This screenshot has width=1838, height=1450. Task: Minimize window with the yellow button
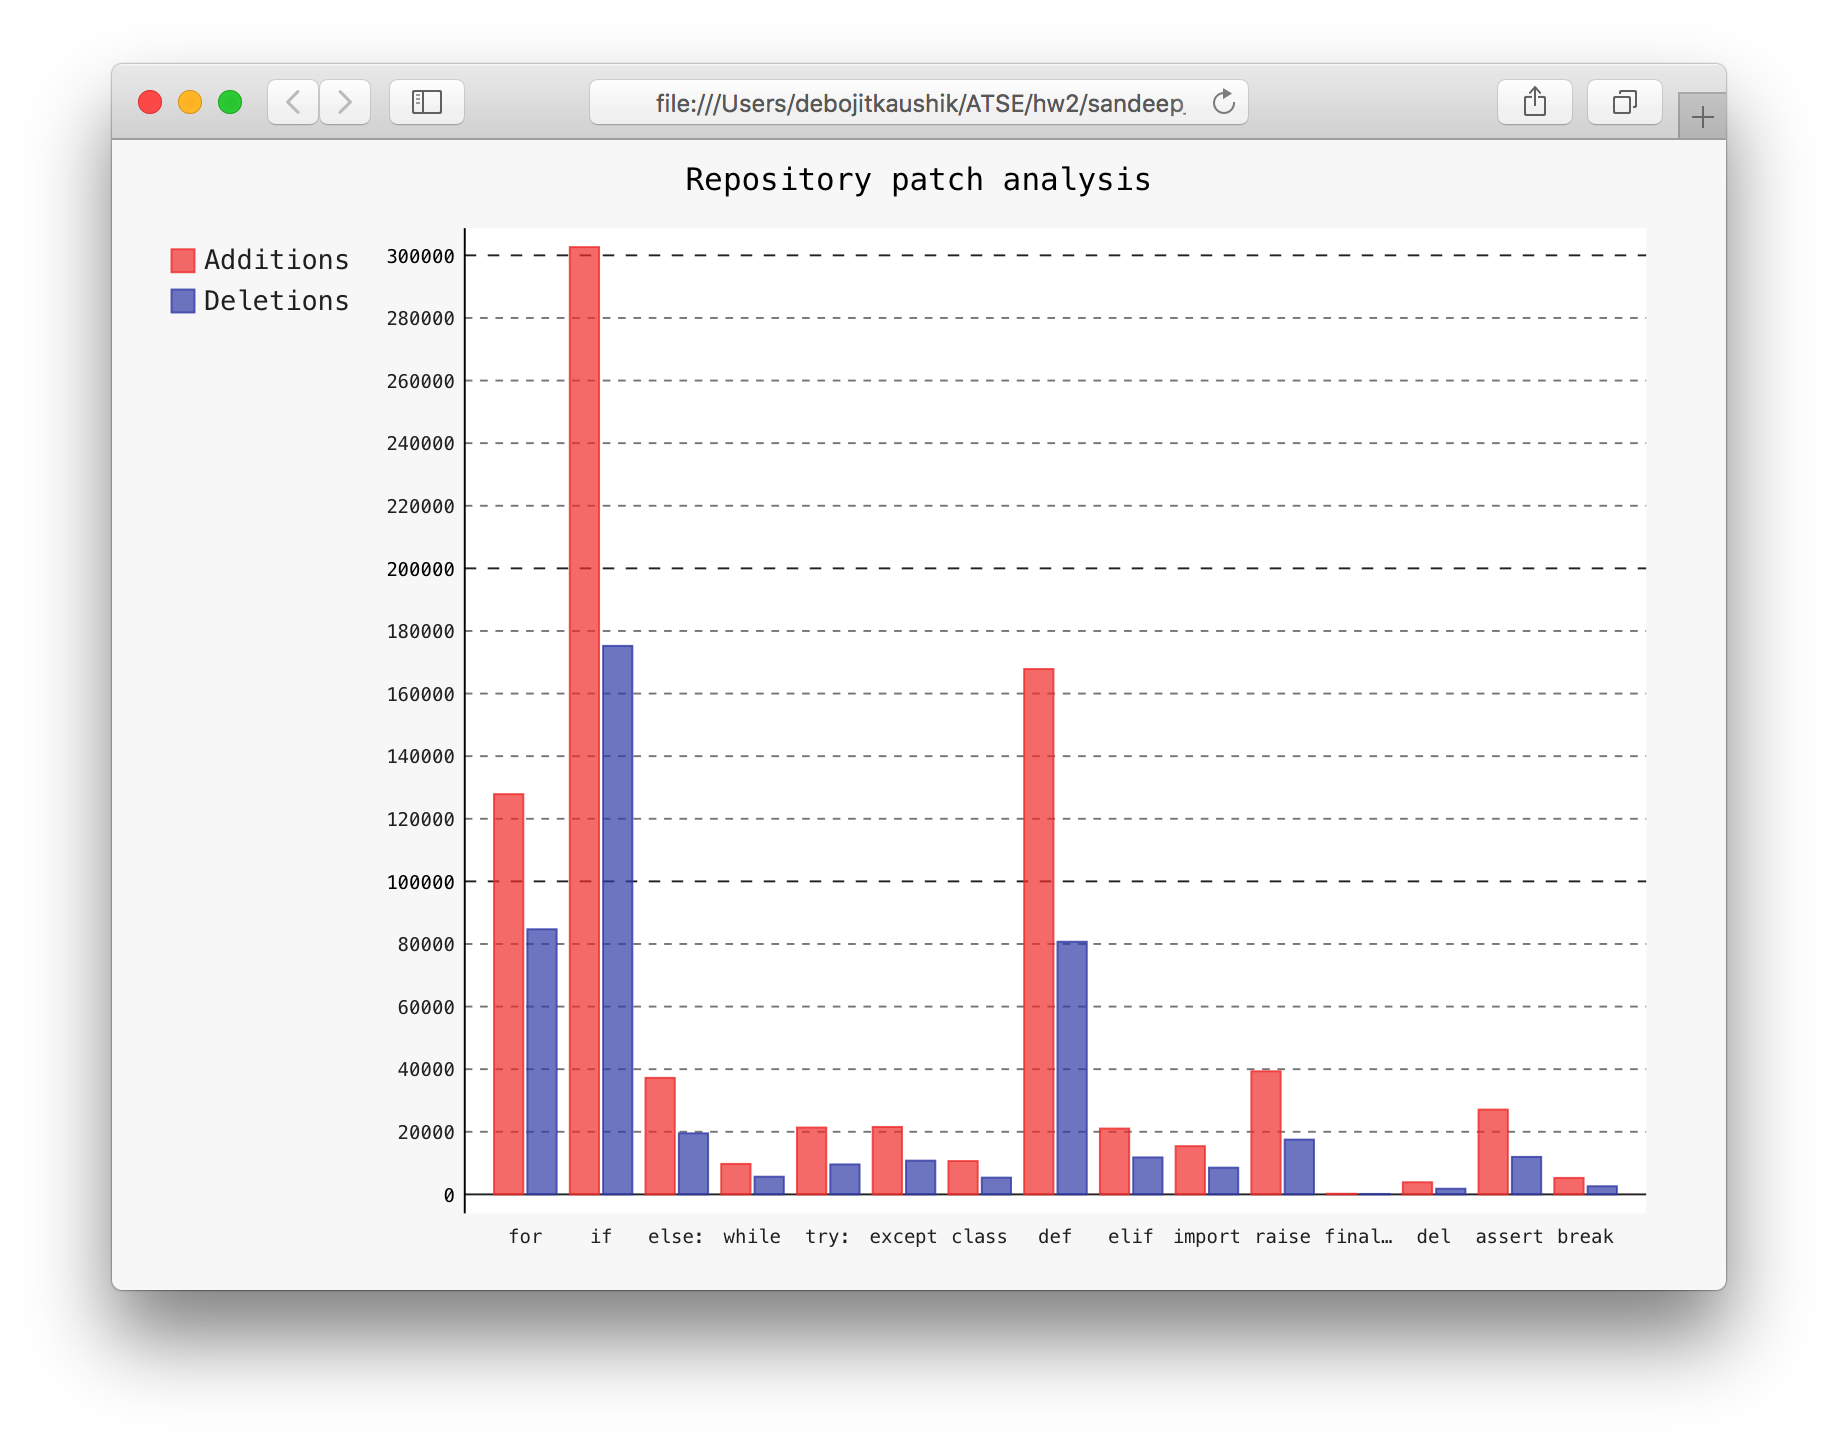[190, 102]
